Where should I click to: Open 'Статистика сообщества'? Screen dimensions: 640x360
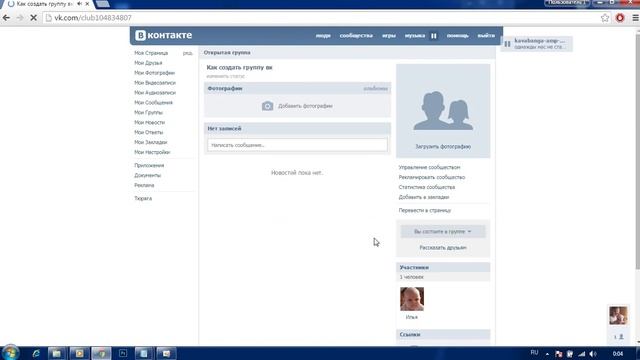click(x=427, y=187)
